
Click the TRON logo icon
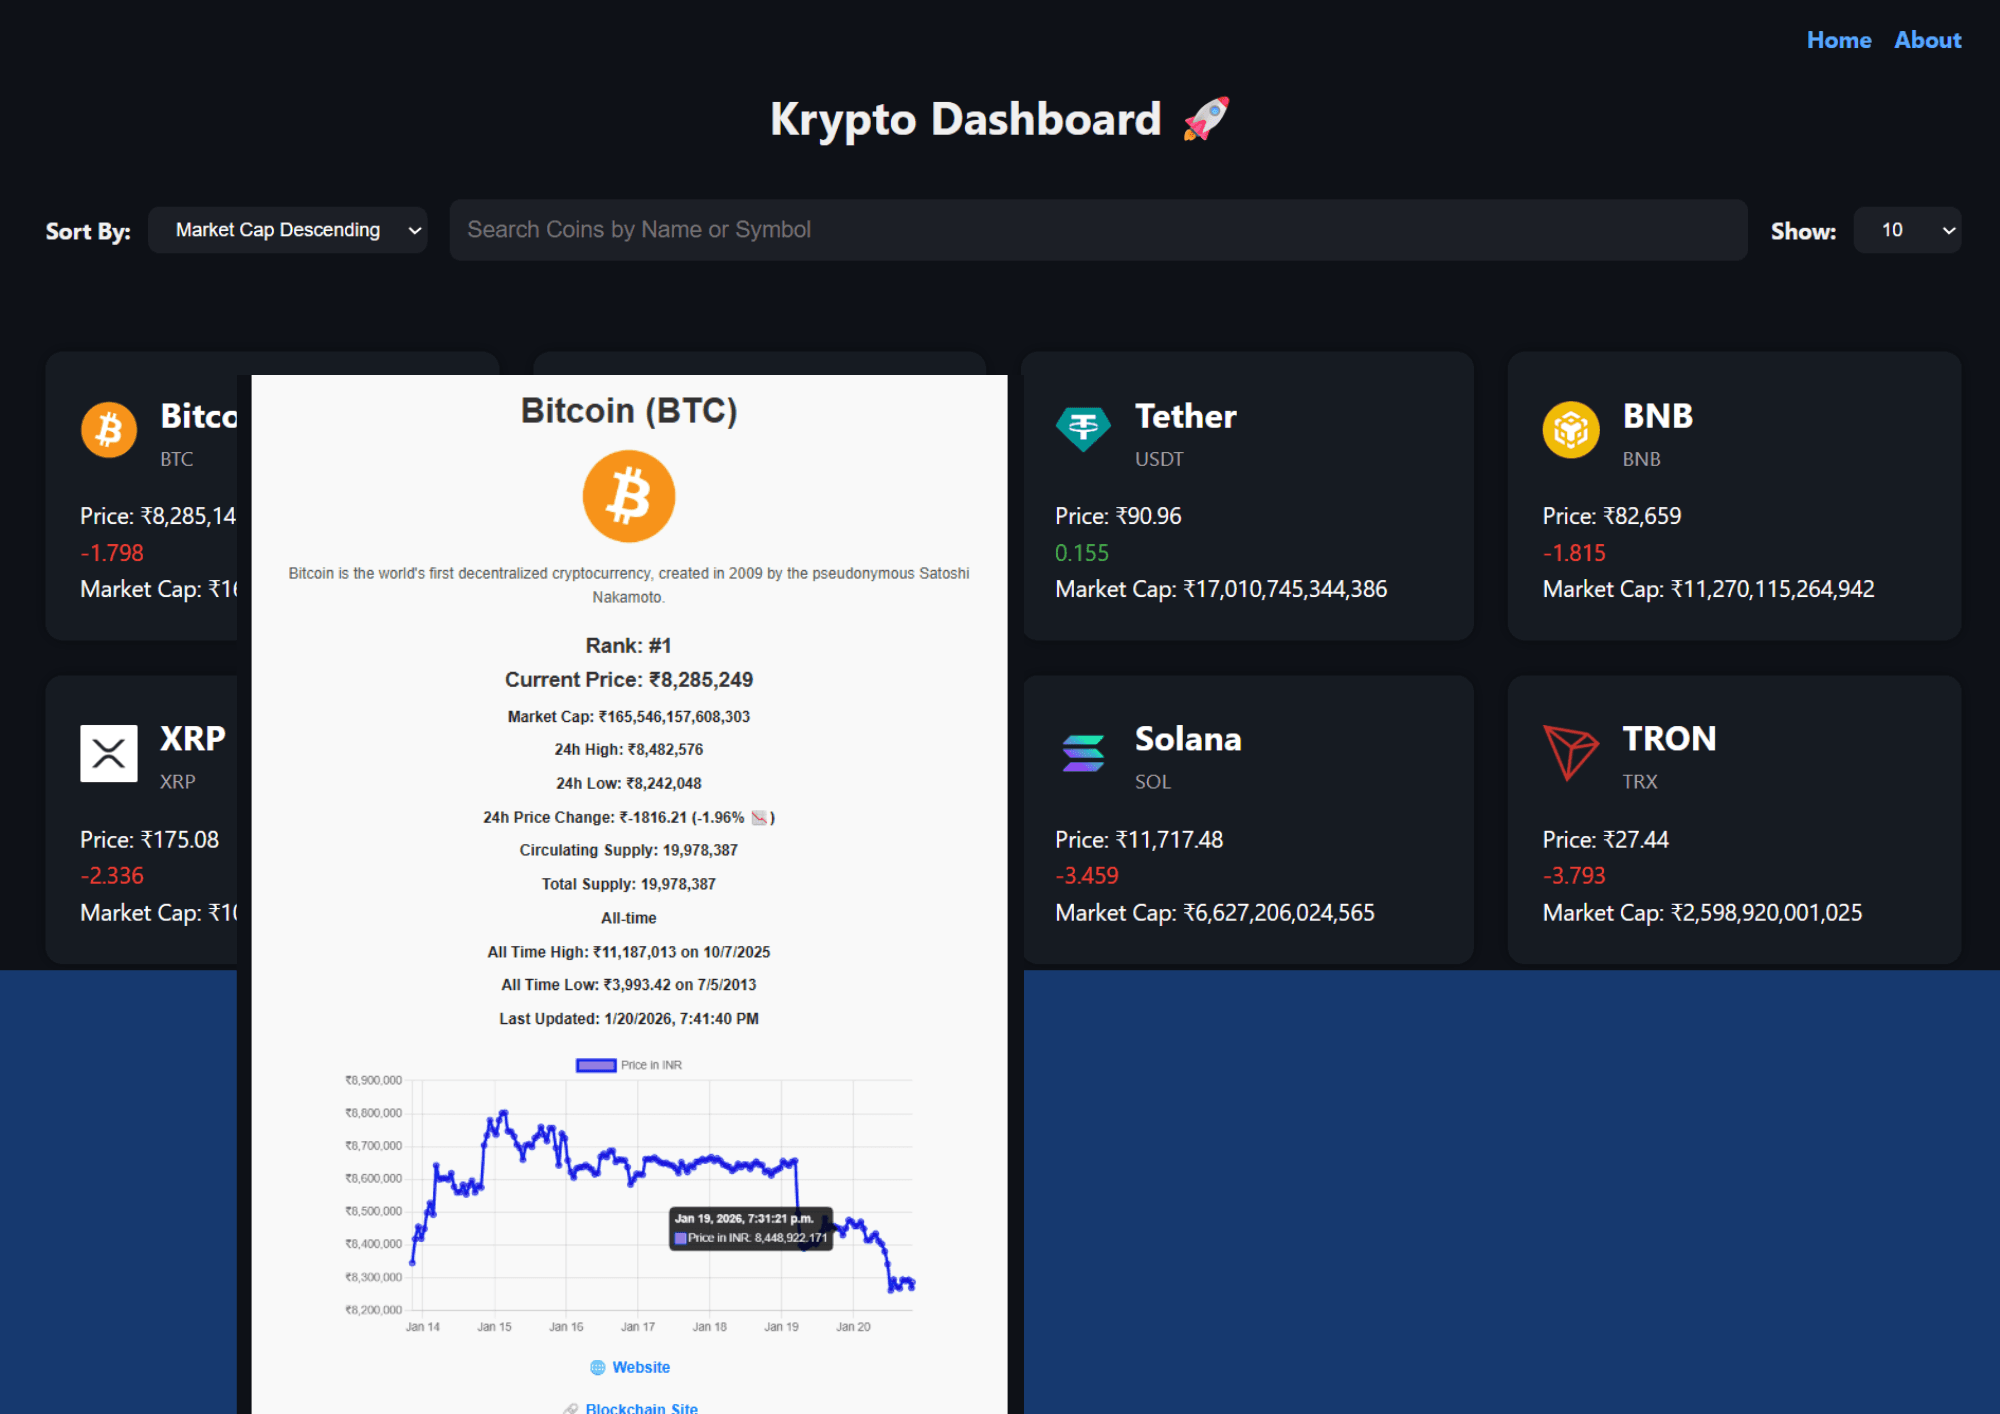pyautogui.click(x=1571, y=753)
